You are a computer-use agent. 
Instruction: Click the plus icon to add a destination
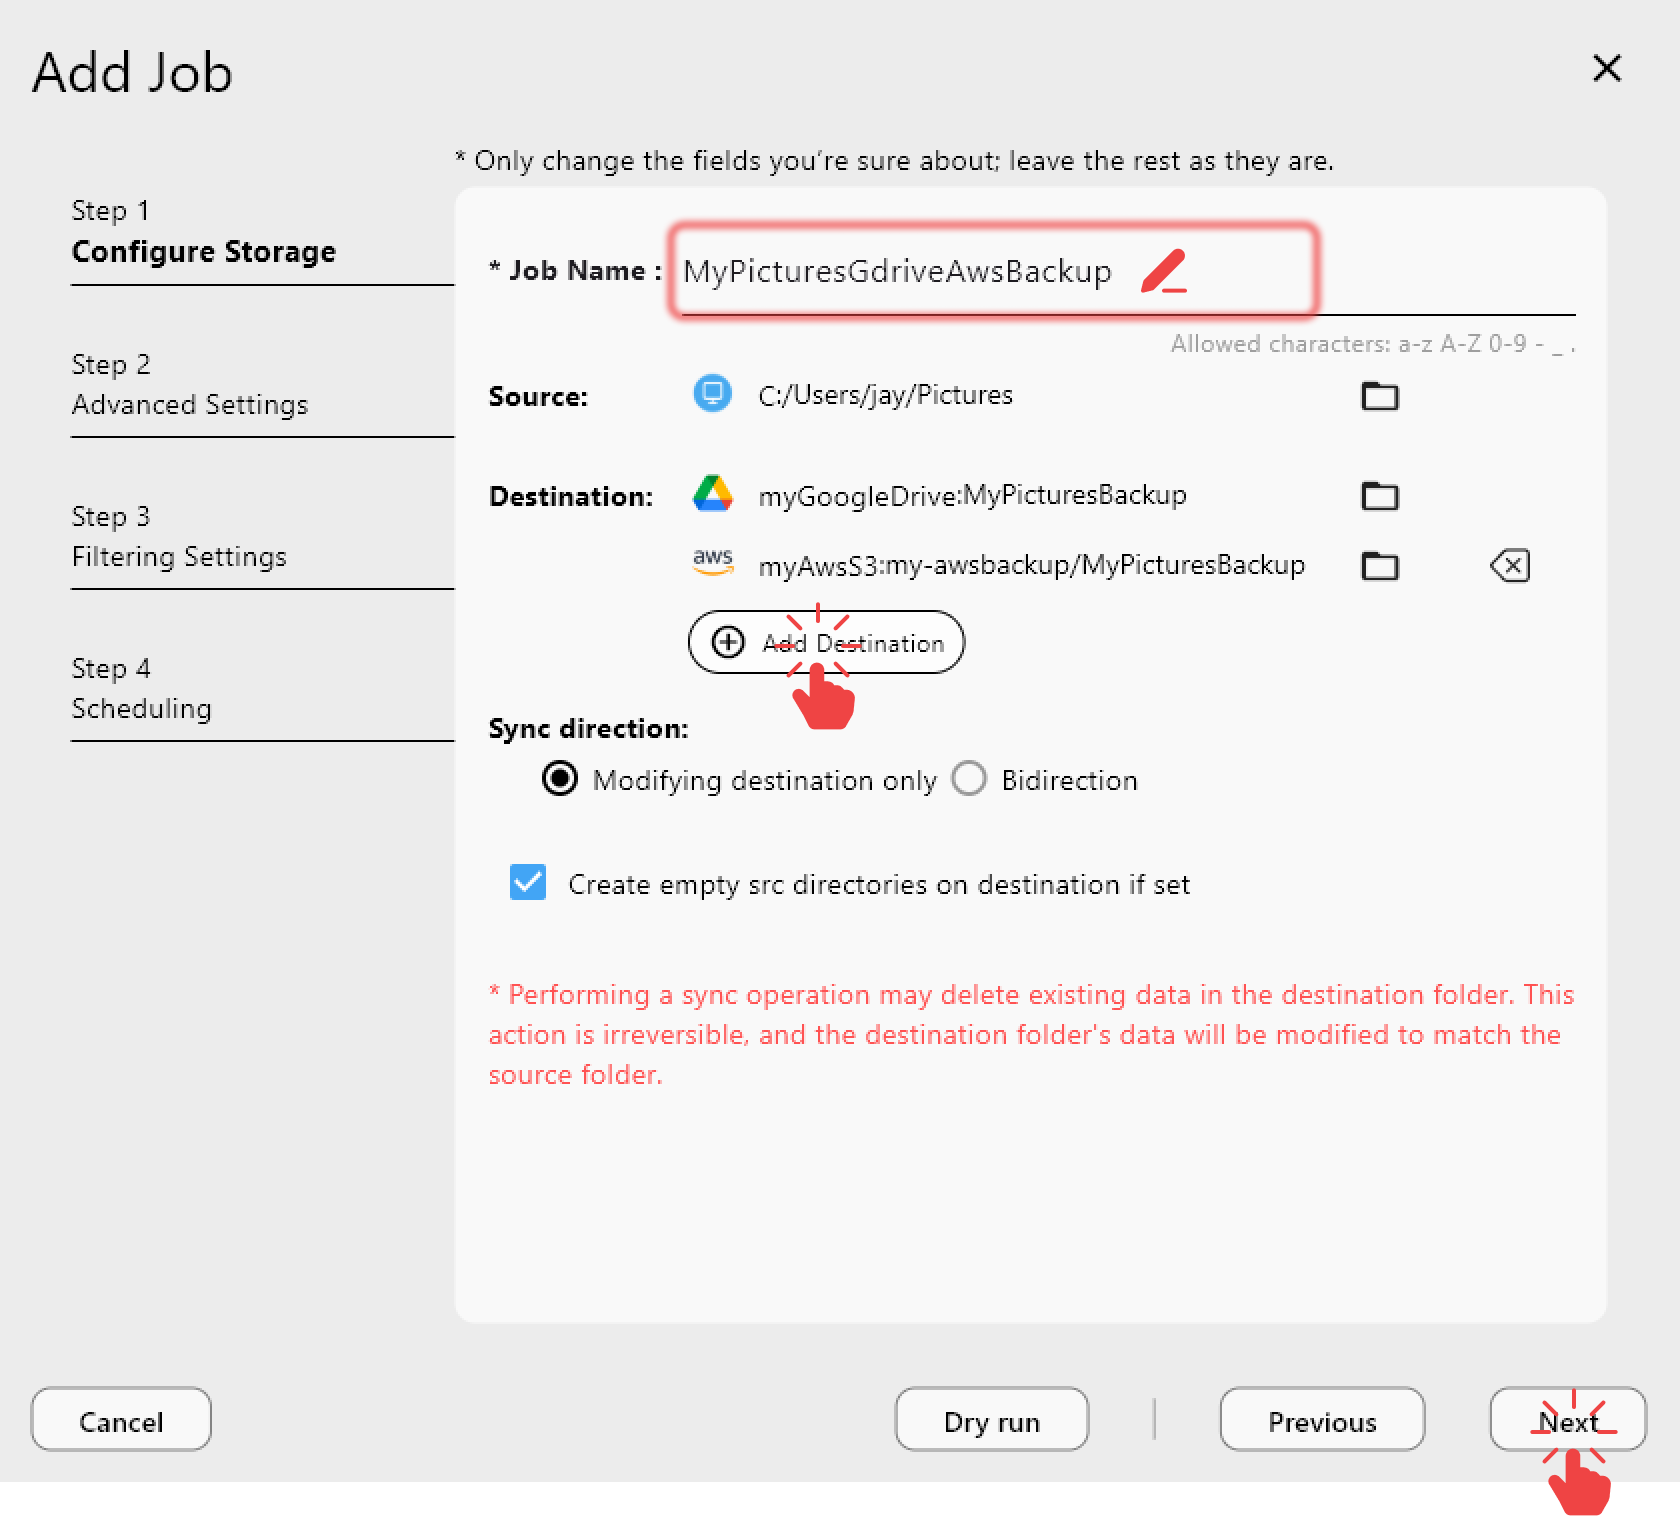pos(726,642)
